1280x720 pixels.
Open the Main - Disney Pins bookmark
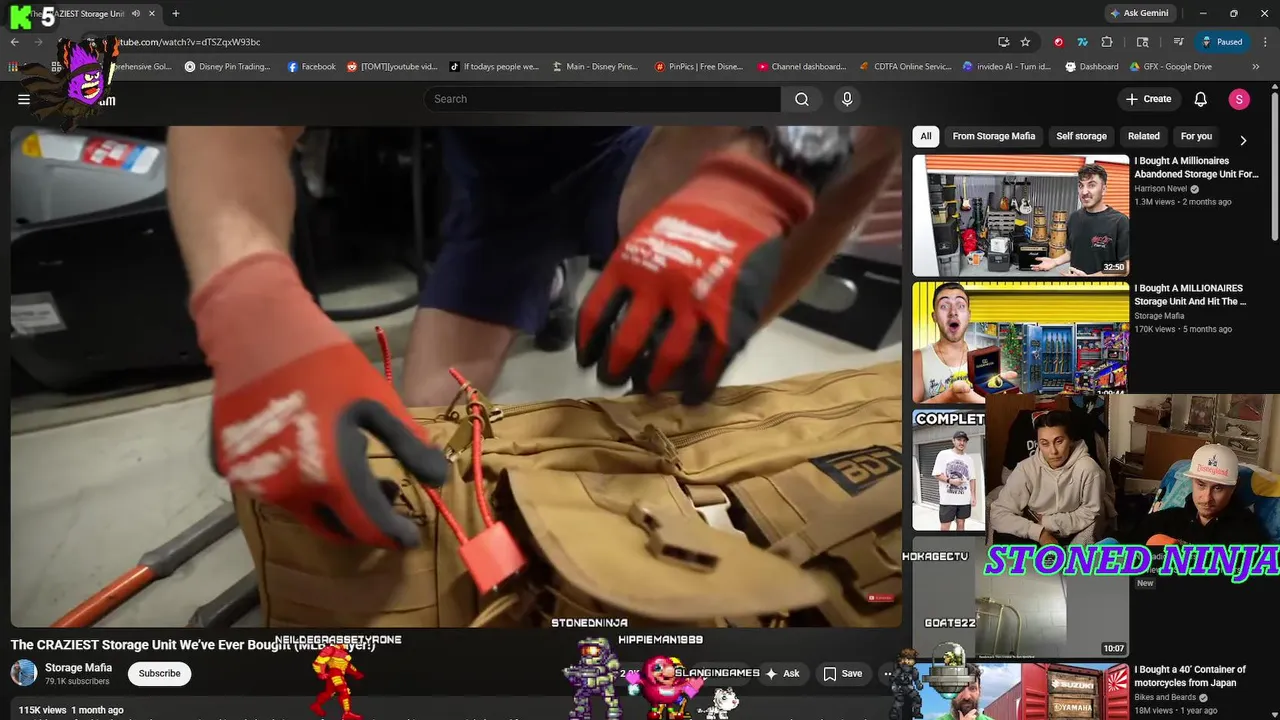pos(595,67)
